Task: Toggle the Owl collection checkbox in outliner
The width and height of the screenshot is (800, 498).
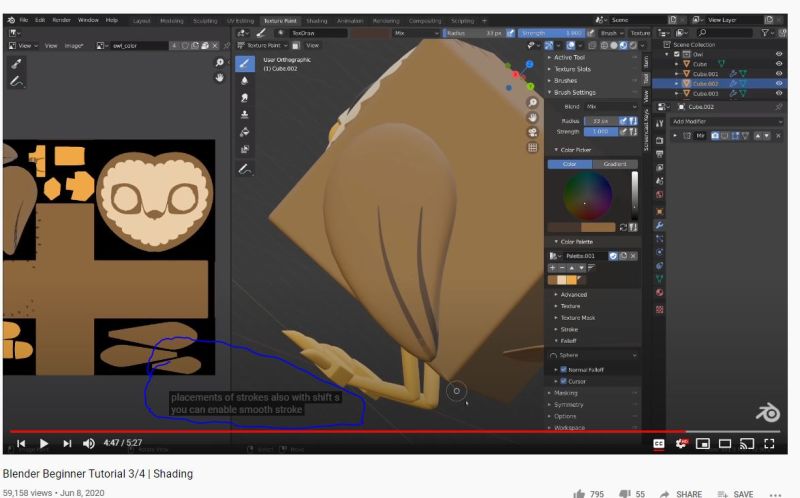Action: [677, 54]
